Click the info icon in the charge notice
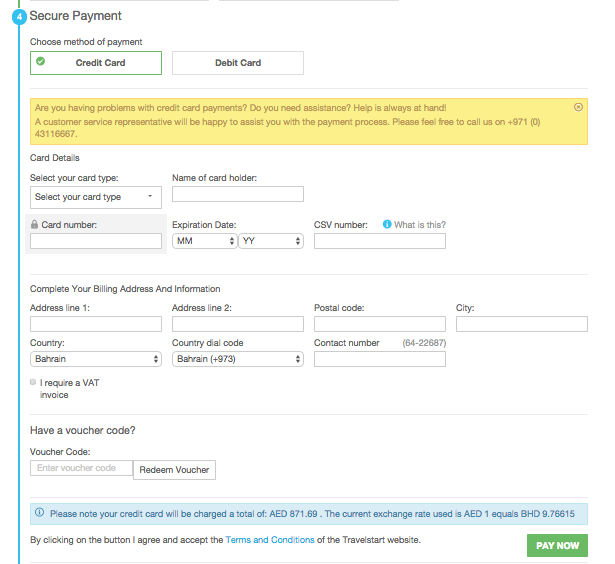Viewport: 615px width, 564px height. (x=40, y=512)
